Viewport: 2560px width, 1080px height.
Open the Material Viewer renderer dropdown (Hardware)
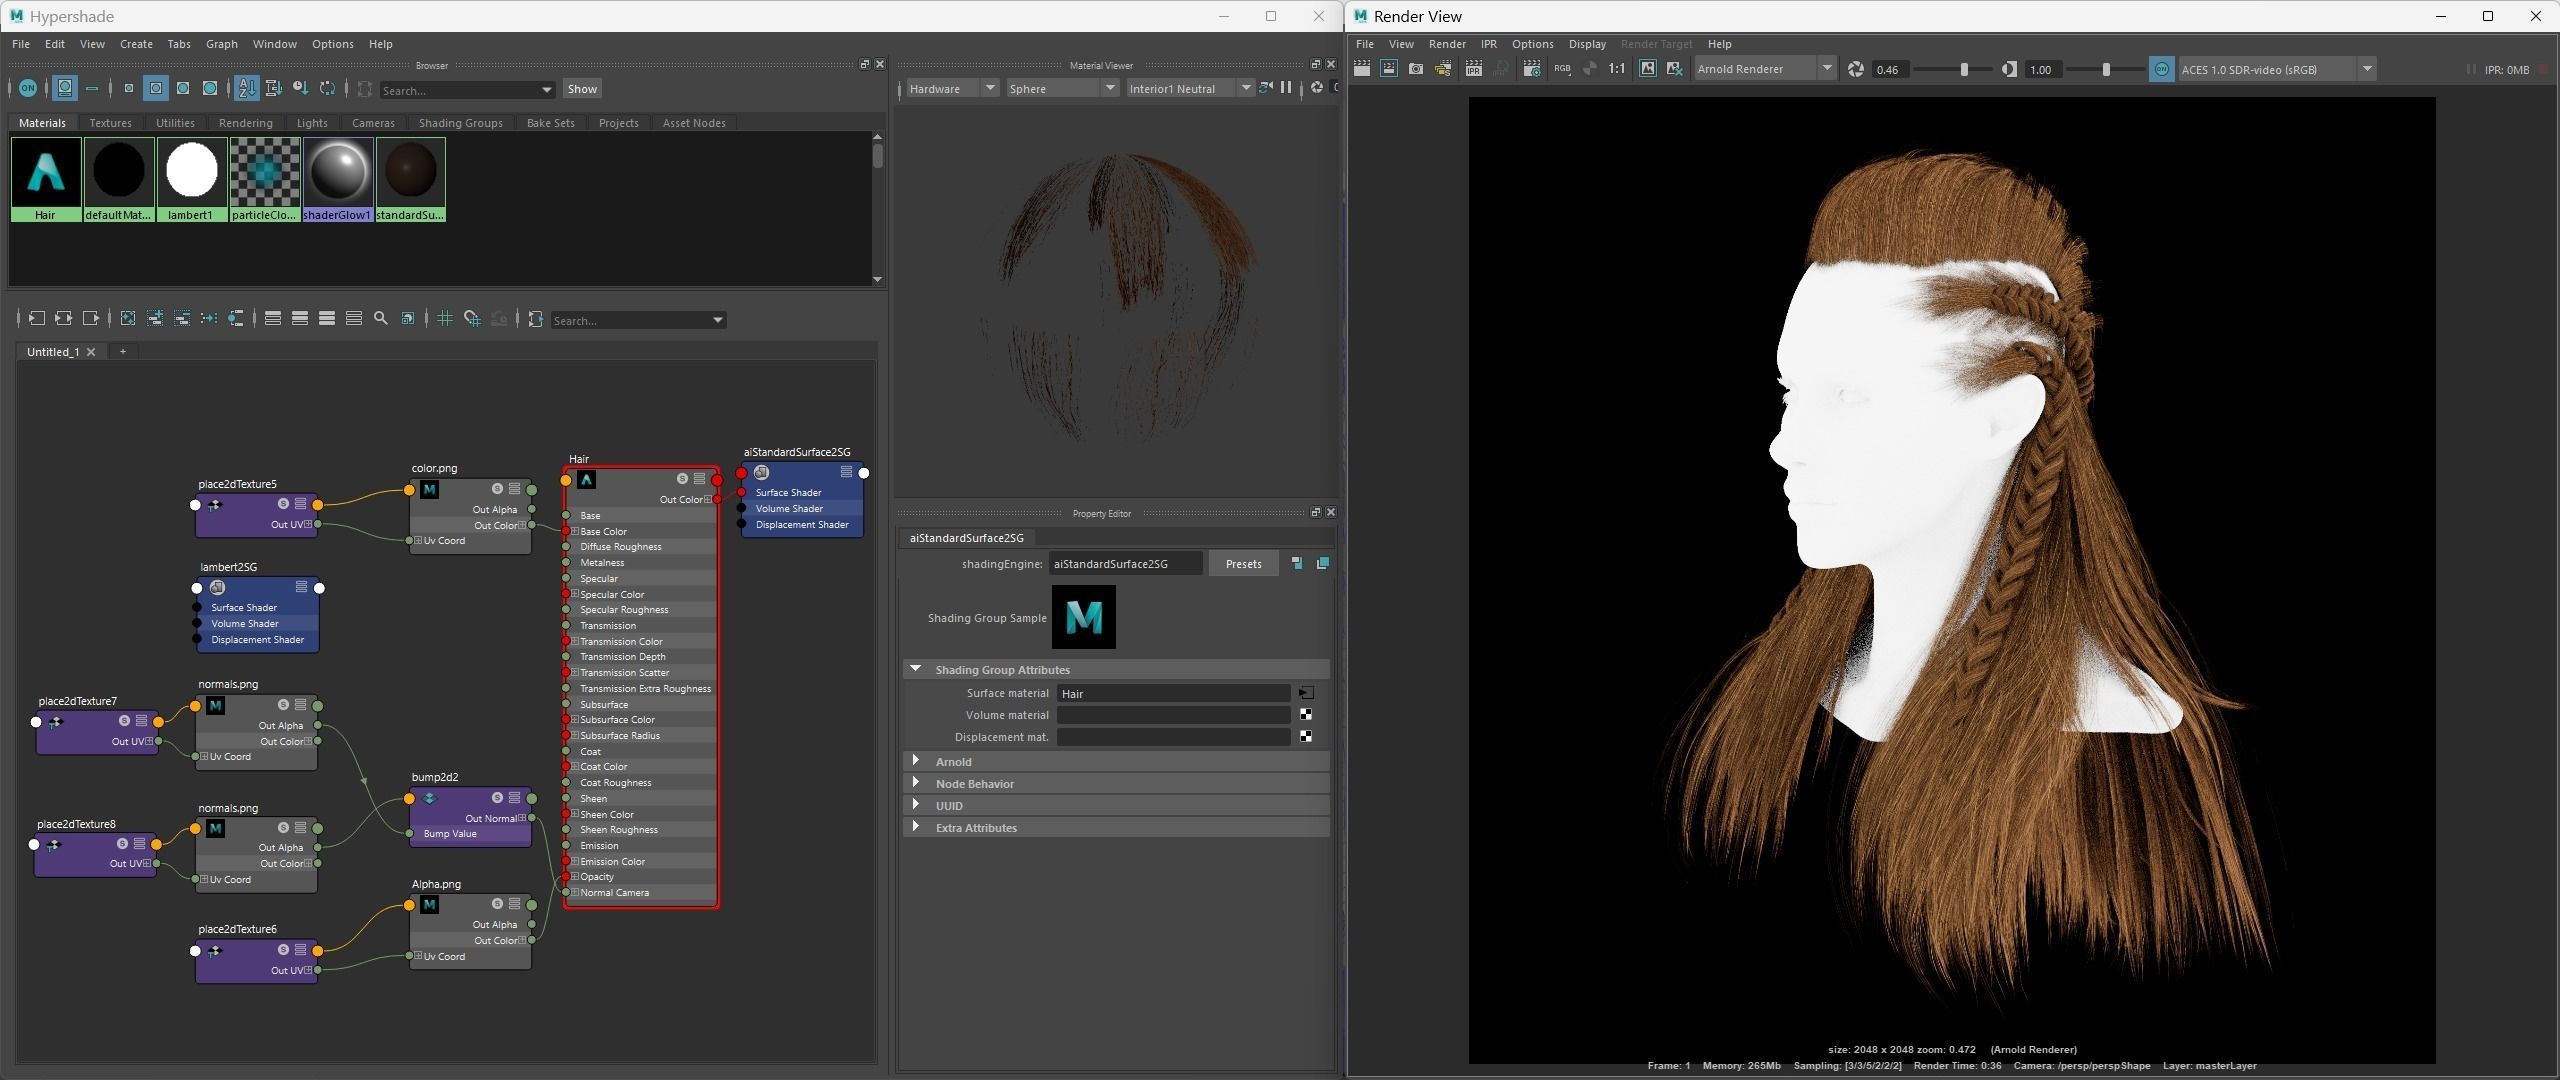951,89
